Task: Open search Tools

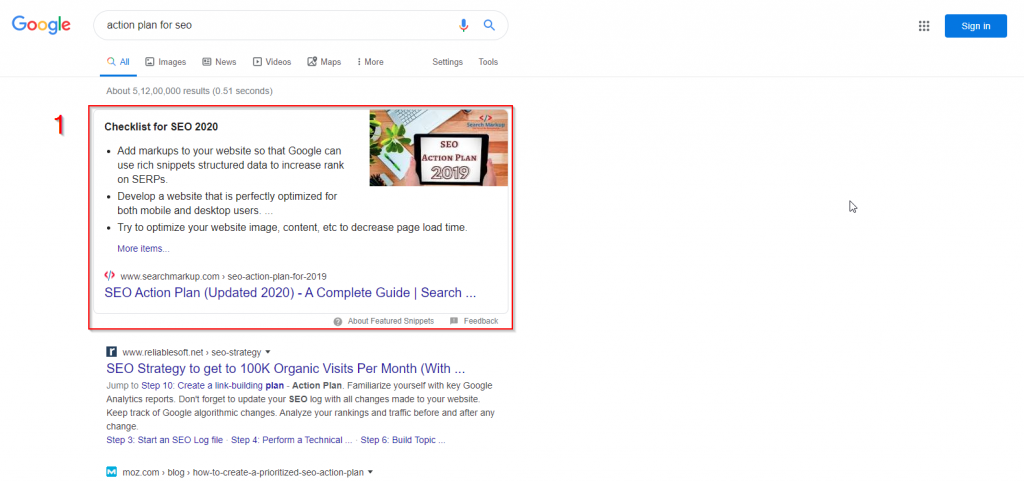Action: (x=488, y=62)
